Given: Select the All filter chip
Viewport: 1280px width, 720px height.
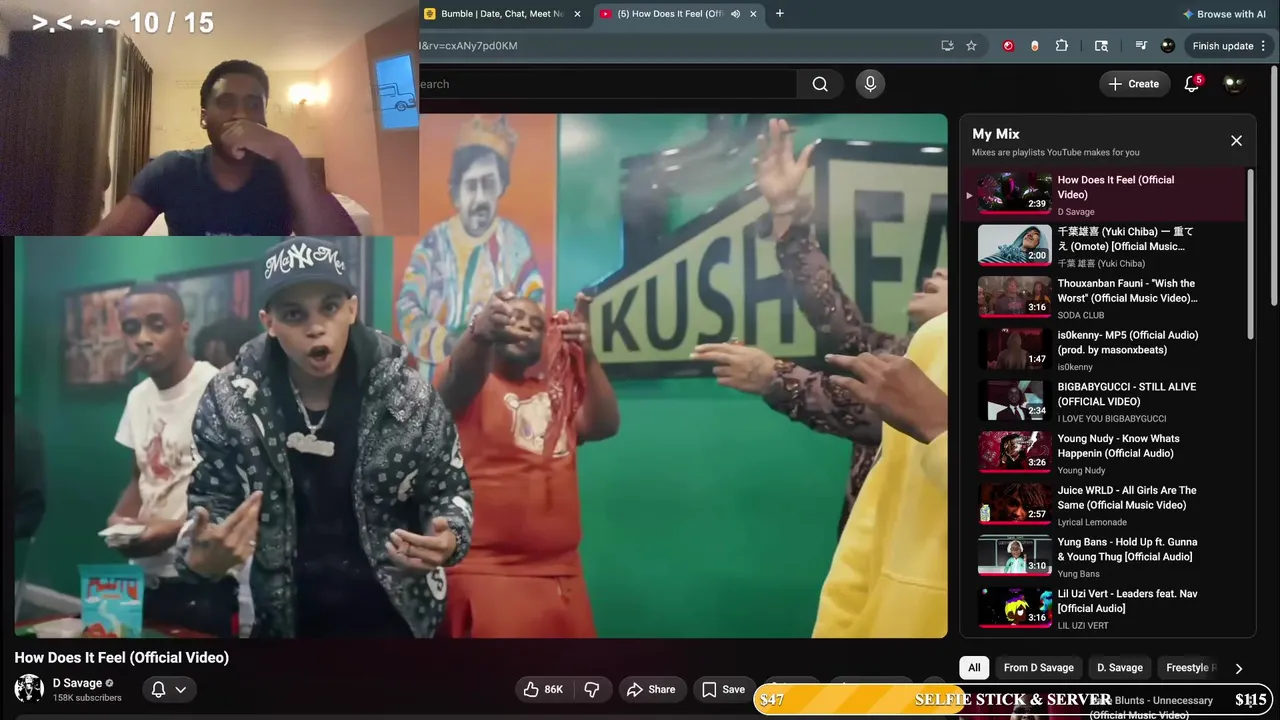Looking at the screenshot, I should point(974,668).
